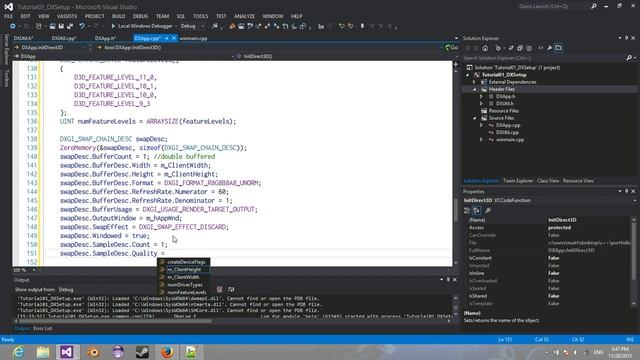This screenshot has width=640, height=360.
Task: Open the VASSISTX menu
Action: [67, 16]
